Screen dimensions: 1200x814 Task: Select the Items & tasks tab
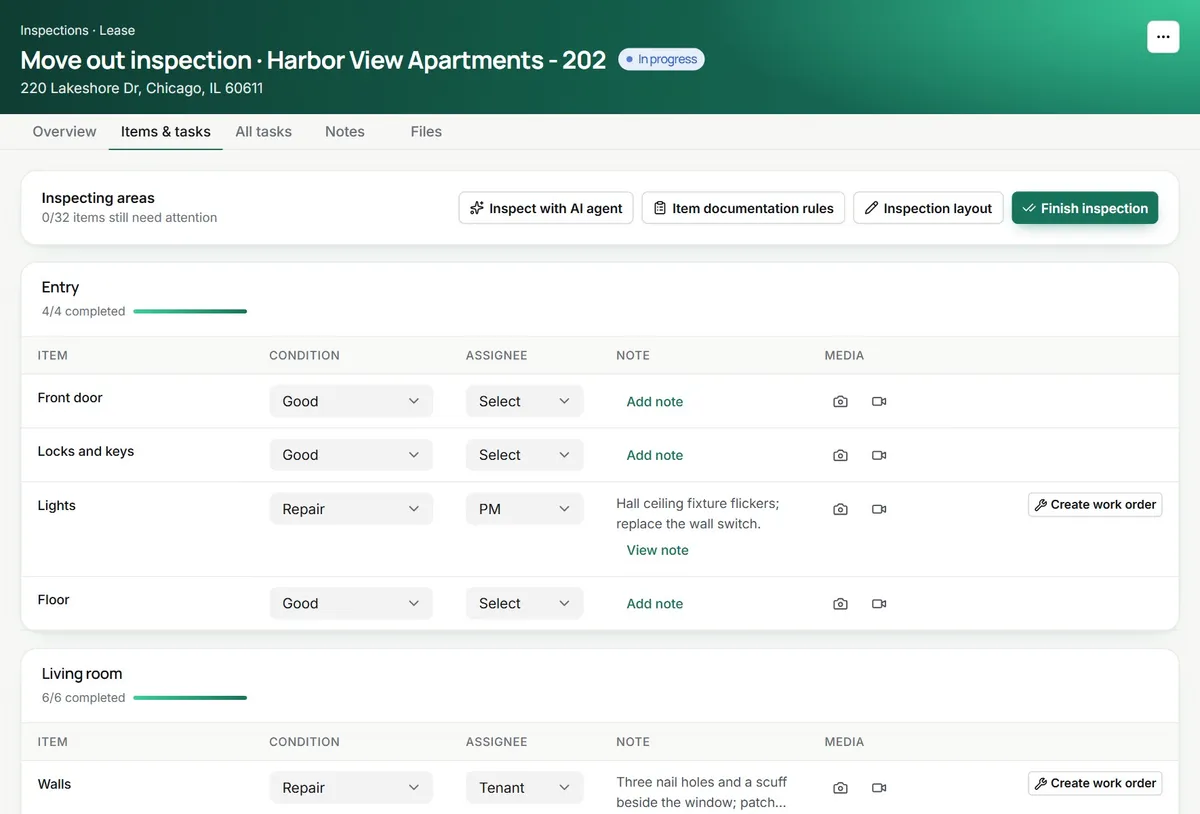tap(166, 131)
